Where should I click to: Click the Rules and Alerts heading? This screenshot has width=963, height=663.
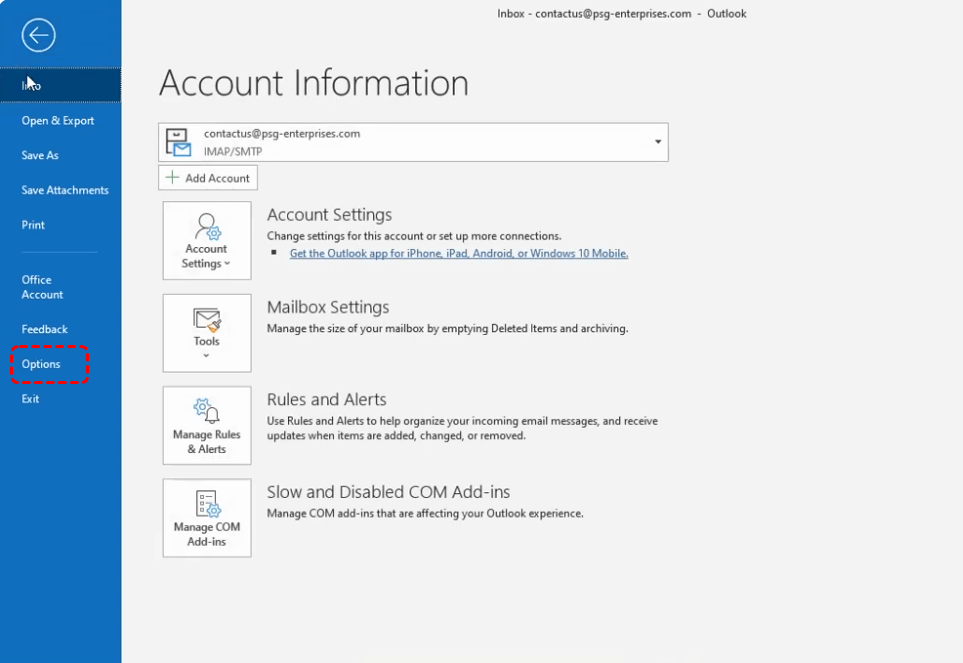(327, 400)
